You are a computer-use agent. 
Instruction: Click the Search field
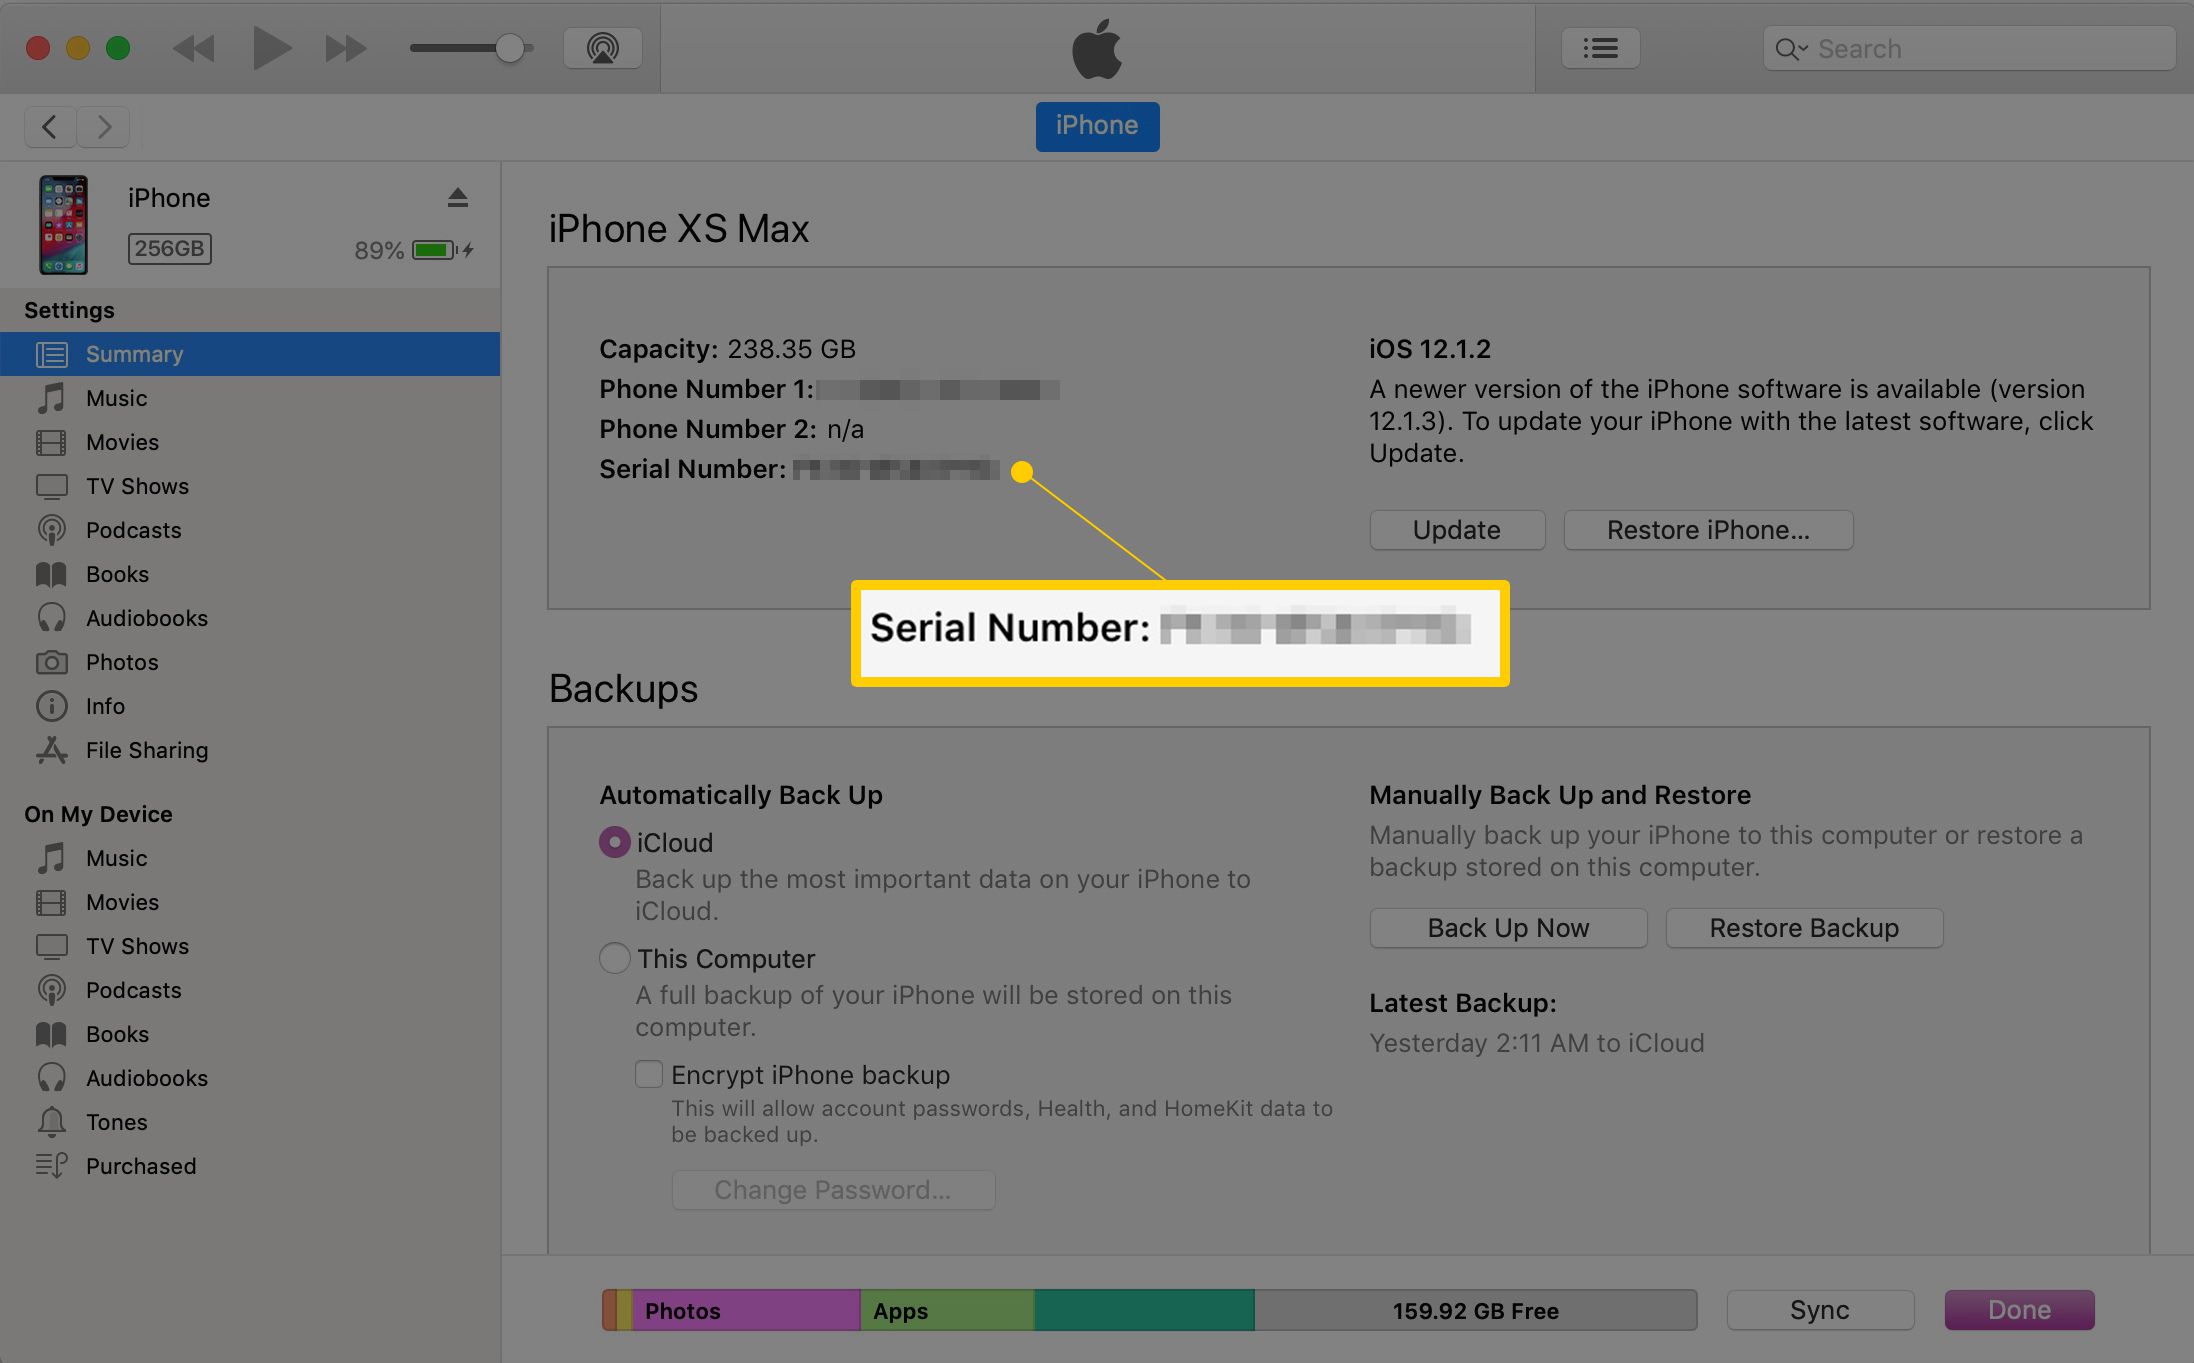click(1969, 48)
